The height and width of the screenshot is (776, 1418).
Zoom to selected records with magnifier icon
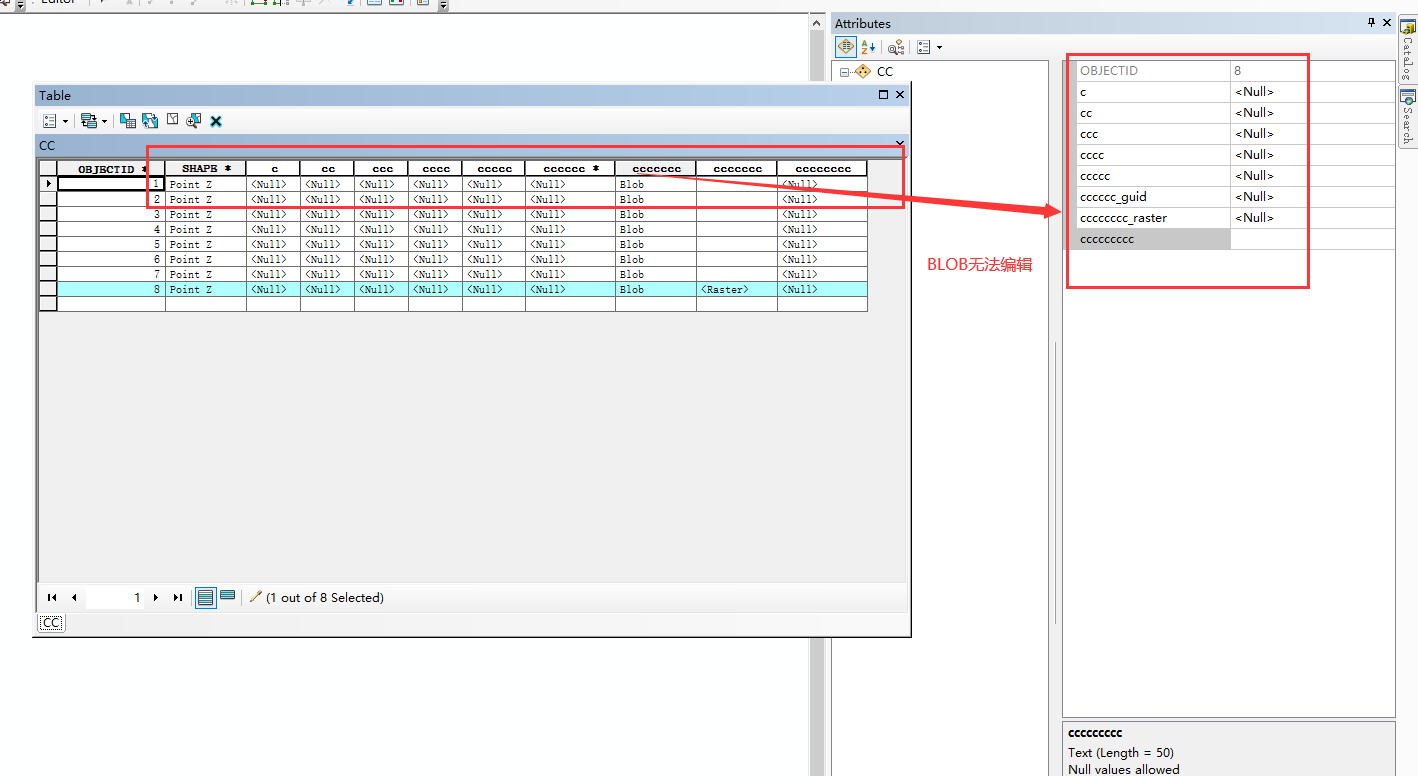[192, 120]
